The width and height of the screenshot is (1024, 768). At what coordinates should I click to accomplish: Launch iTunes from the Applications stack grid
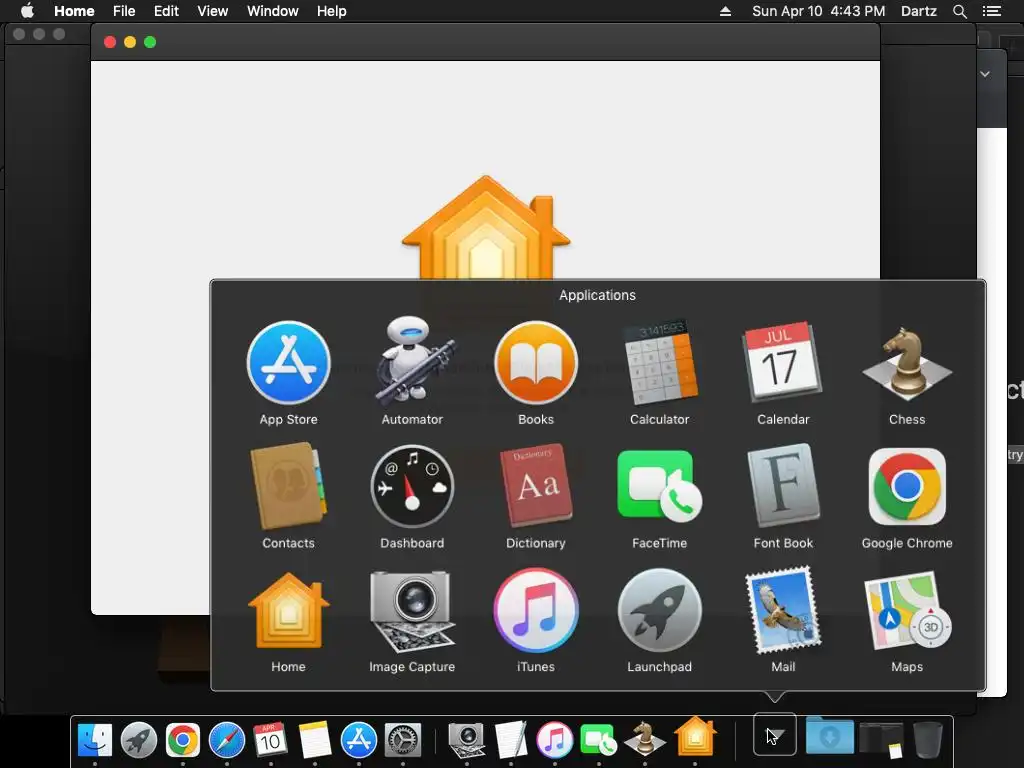coord(536,610)
